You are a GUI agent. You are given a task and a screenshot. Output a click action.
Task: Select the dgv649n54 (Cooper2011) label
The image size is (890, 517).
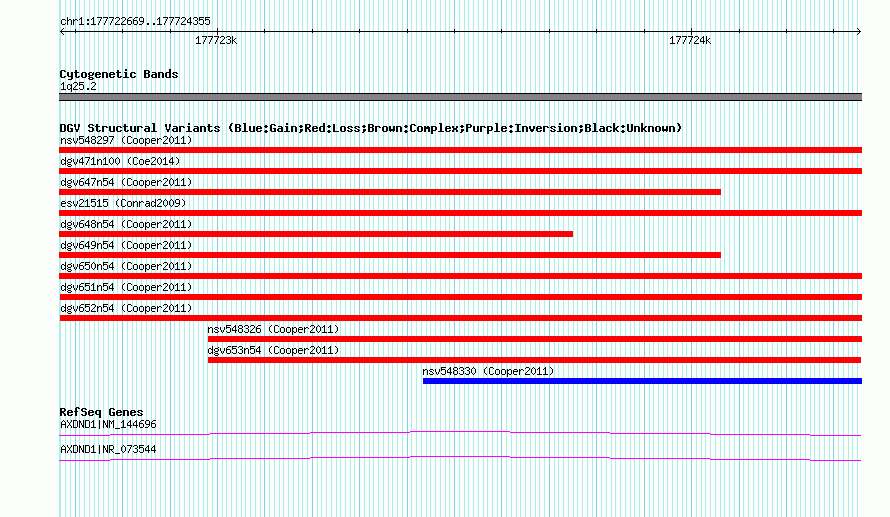[126, 245]
